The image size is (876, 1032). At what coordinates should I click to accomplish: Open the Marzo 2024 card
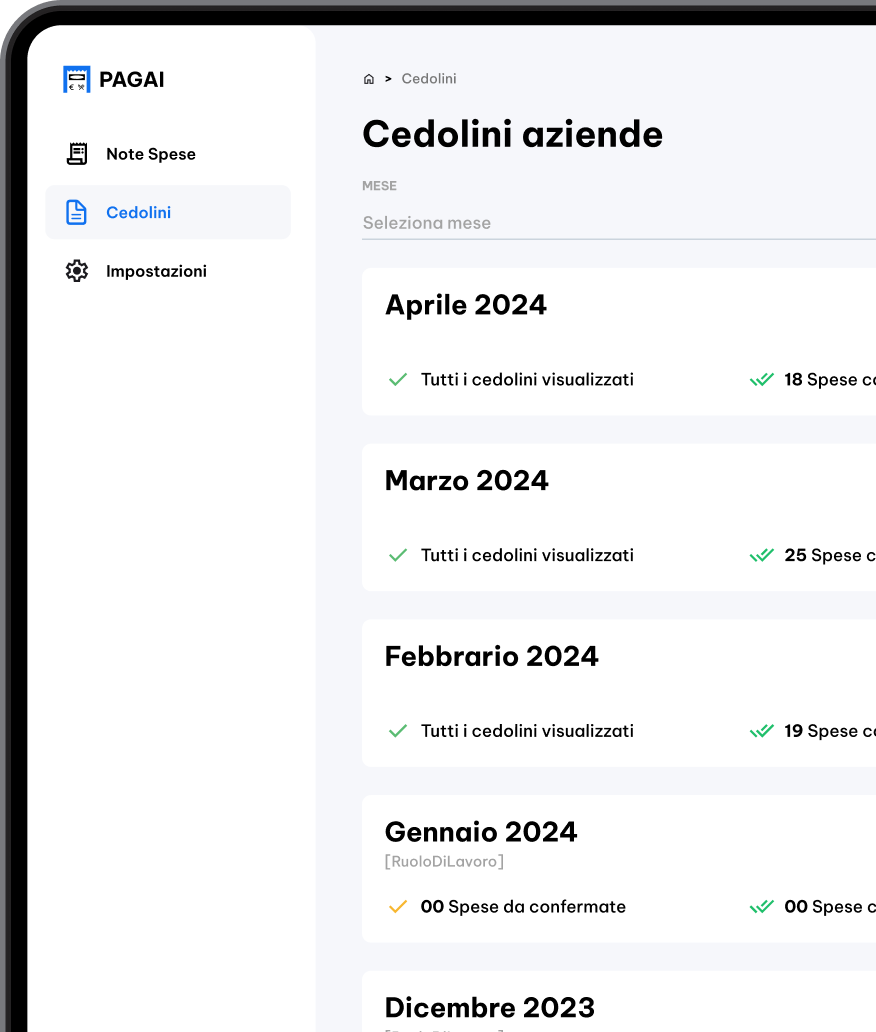click(619, 517)
